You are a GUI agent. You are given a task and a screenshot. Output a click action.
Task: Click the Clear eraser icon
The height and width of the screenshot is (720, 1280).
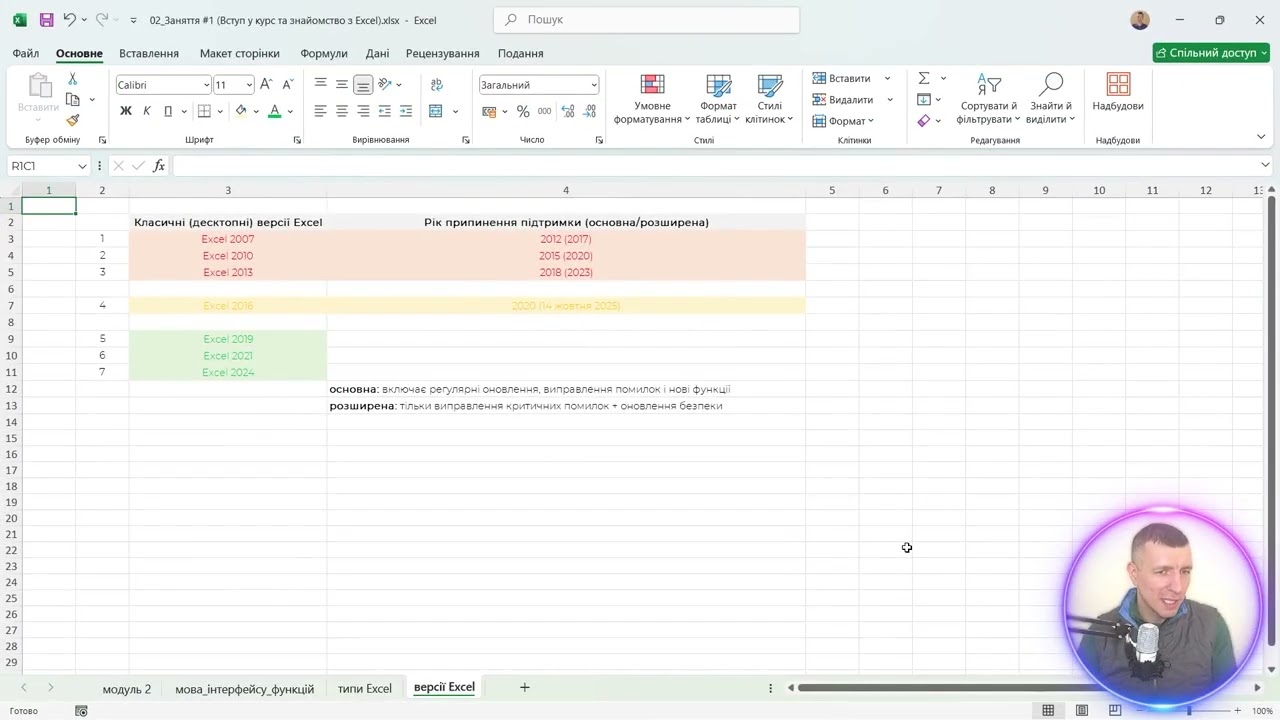(x=924, y=120)
